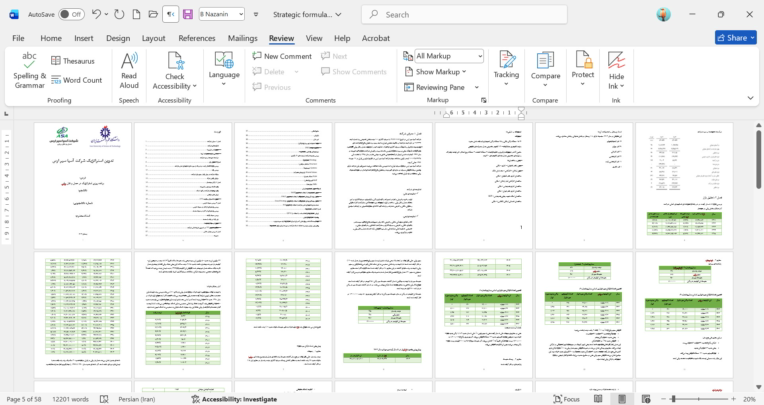Open the Language menu

coord(224,70)
